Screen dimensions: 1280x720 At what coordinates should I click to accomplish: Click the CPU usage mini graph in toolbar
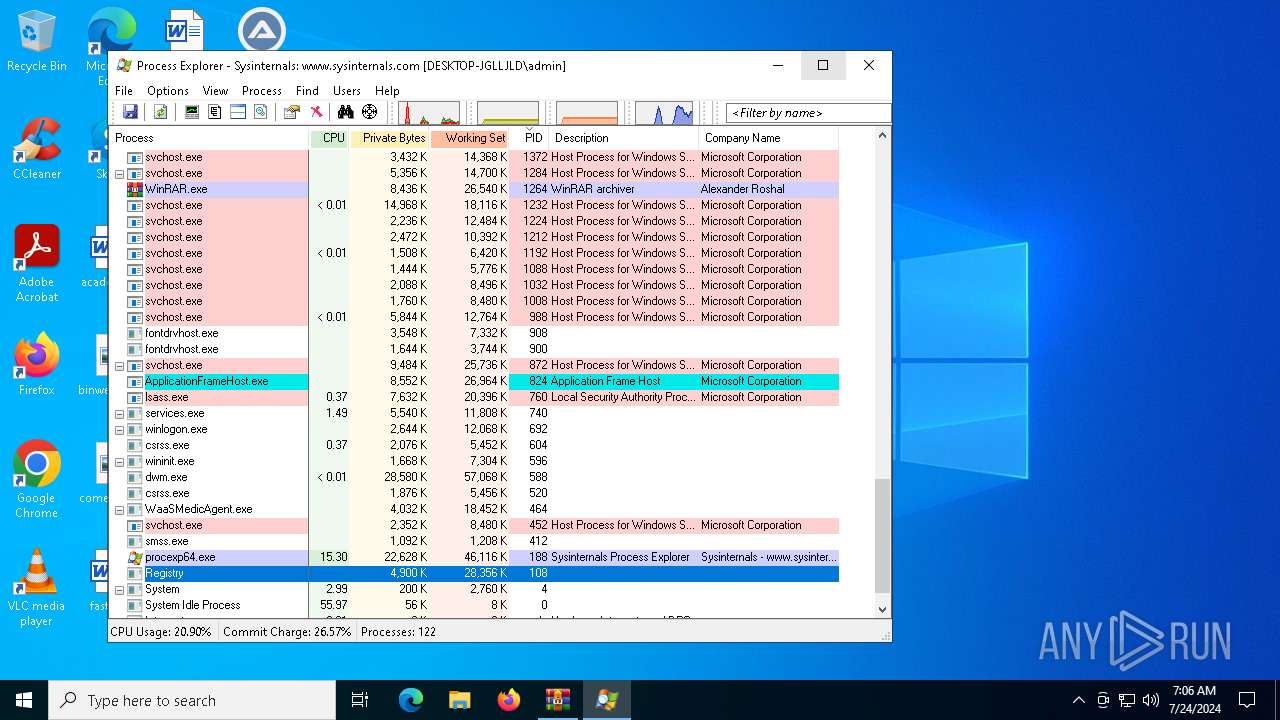click(x=429, y=113)
